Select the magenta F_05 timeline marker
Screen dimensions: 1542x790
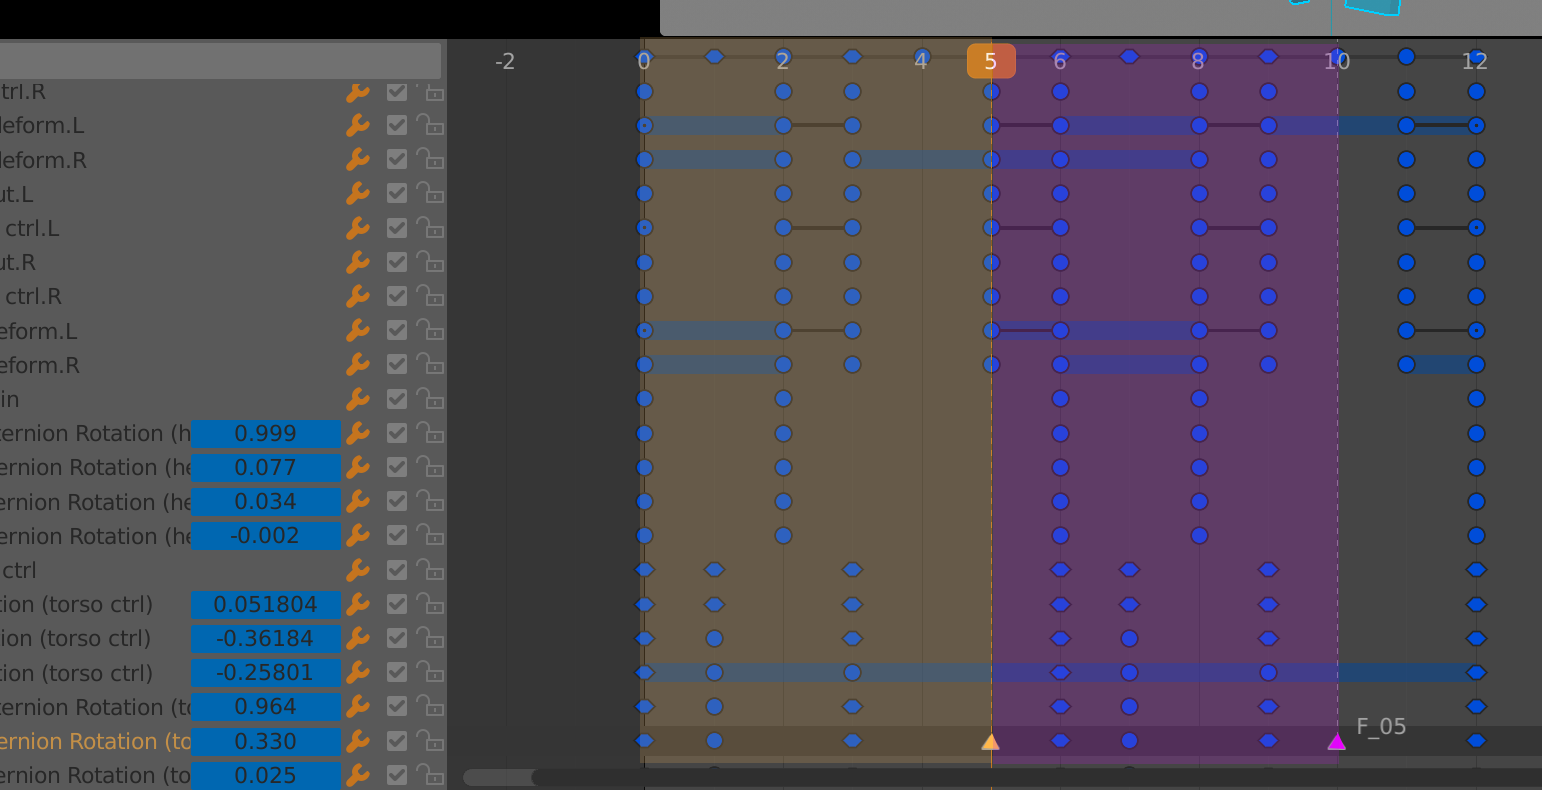(1336, 741)
